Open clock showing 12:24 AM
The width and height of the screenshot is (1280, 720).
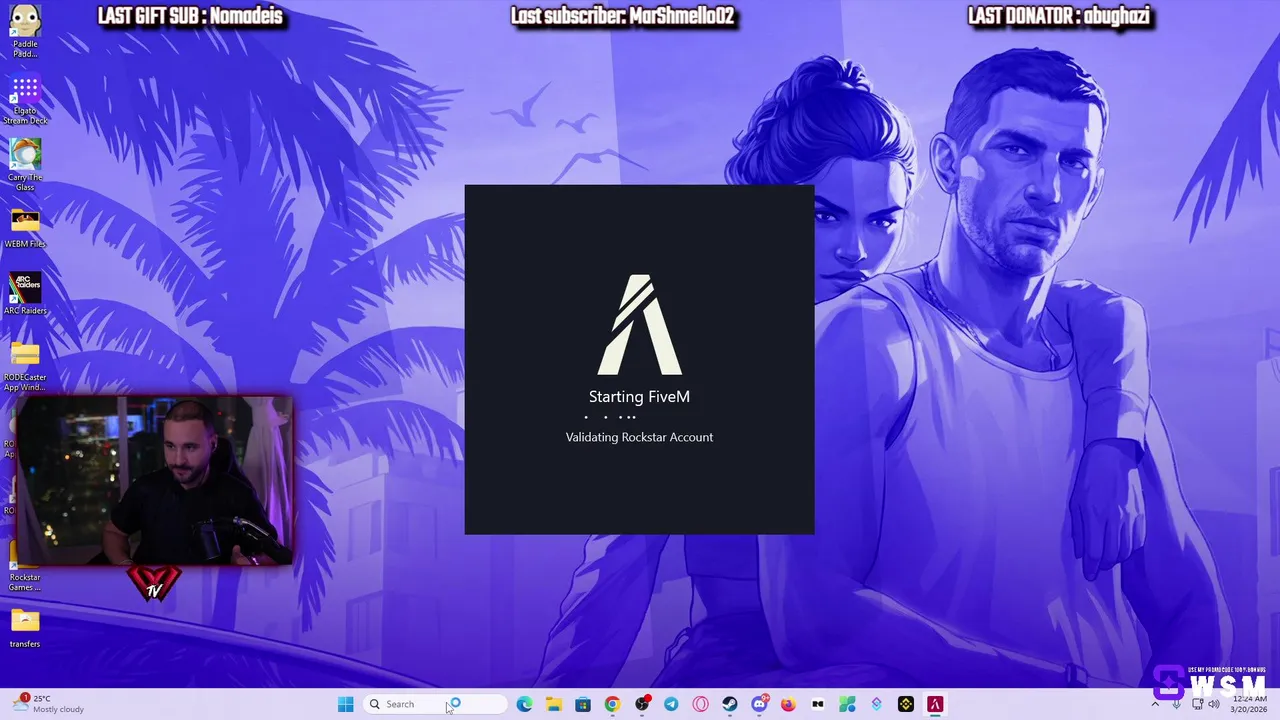(x=1250, y=704)
